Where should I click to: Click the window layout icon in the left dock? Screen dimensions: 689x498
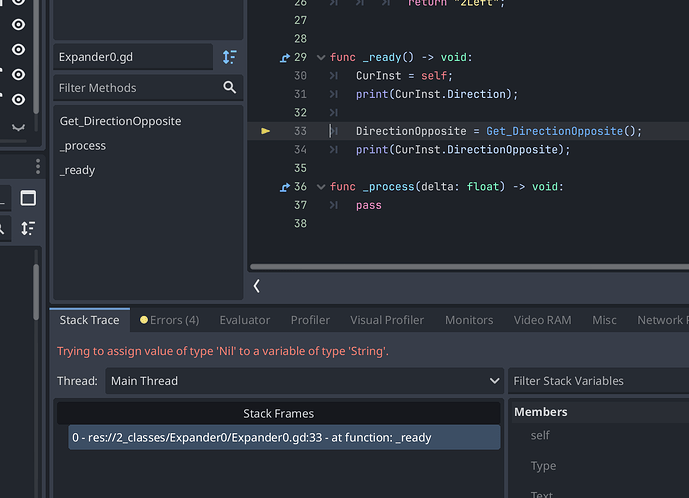pyautogui.click(x=28, y=198)
